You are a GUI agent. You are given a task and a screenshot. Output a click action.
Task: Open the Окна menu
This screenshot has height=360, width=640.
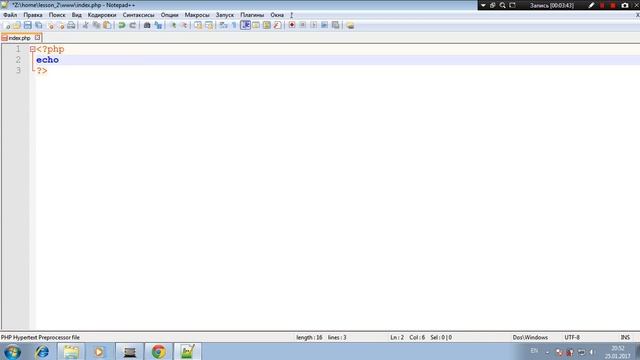[x=277, y=15]
